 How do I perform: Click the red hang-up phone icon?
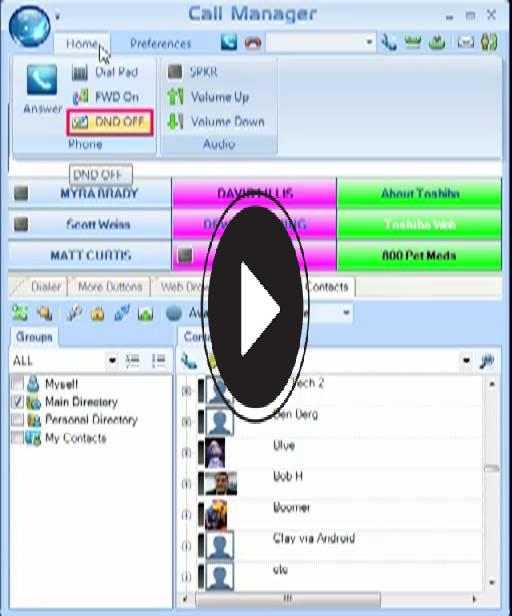coord(253,42)
